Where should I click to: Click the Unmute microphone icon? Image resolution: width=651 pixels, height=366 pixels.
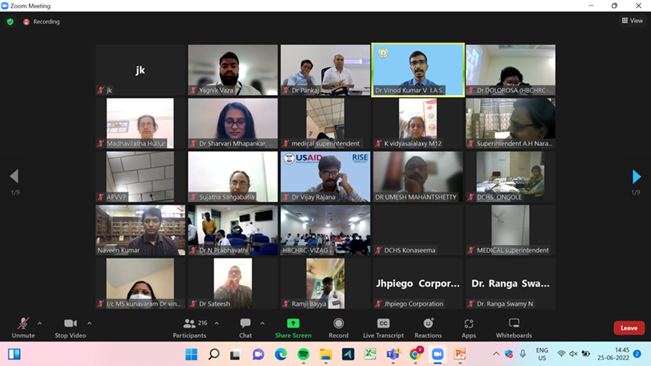(23, 323)
